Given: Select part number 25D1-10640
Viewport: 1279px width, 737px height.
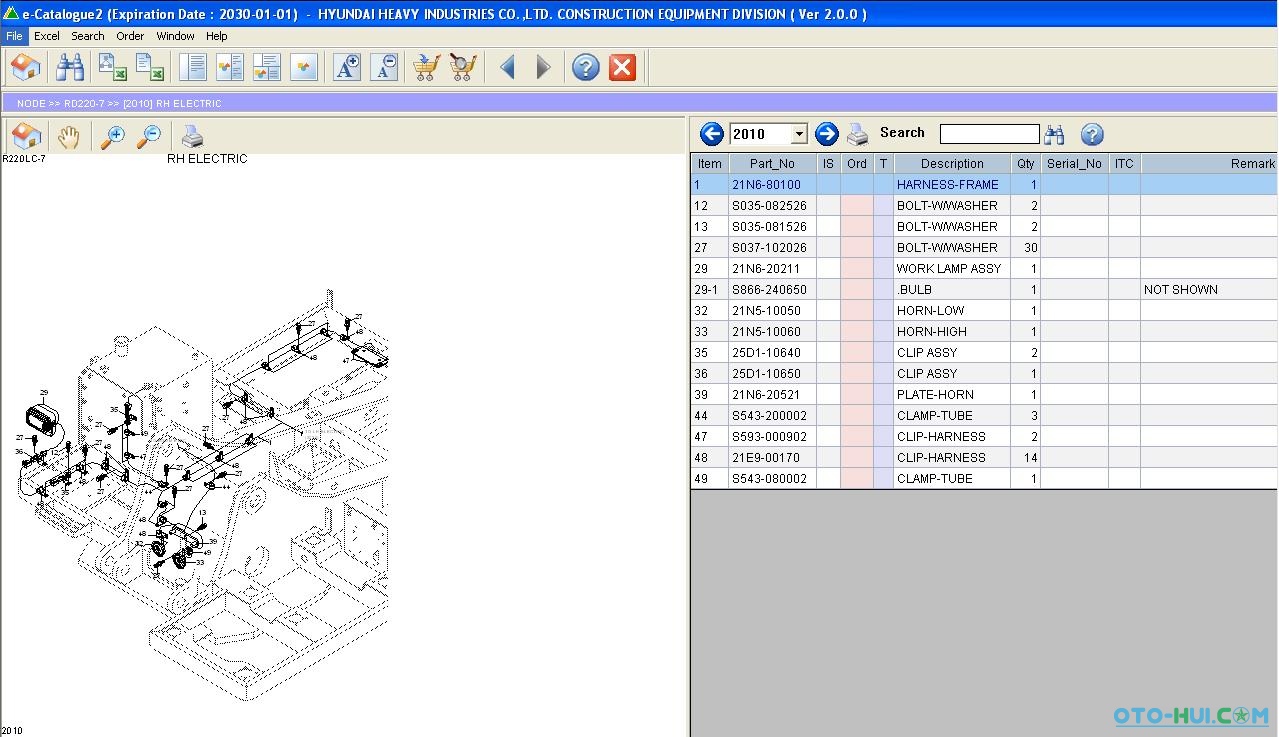Looking at the screenshot, I should point(772,353).
